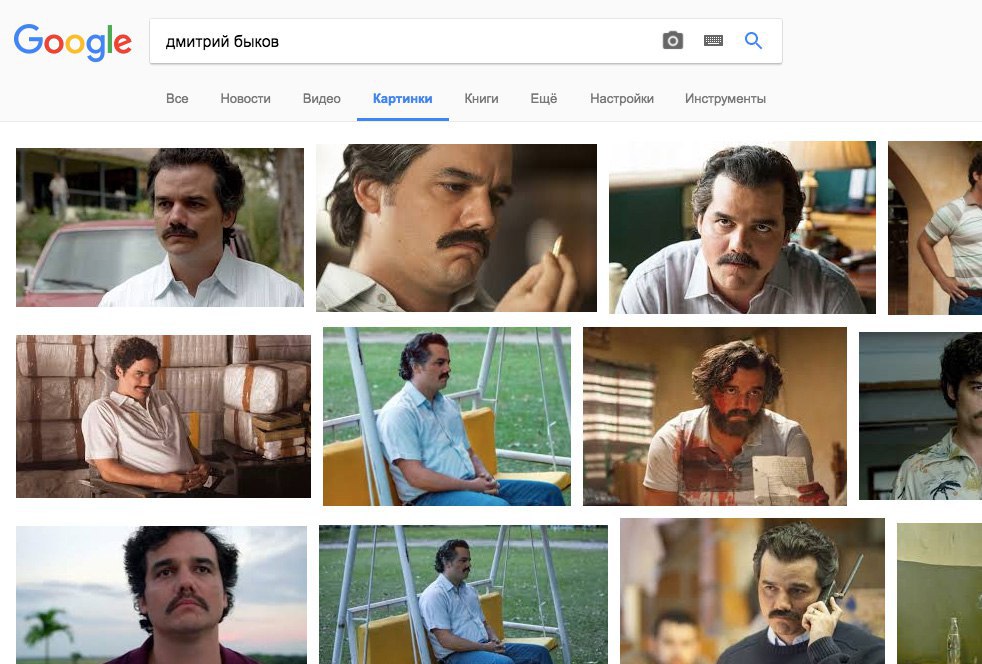This screenshot has height=664, width=982.
Task: Open thumbnail of man in palm-print shirt
Action: pyautogui.click(x=921, y=416)
